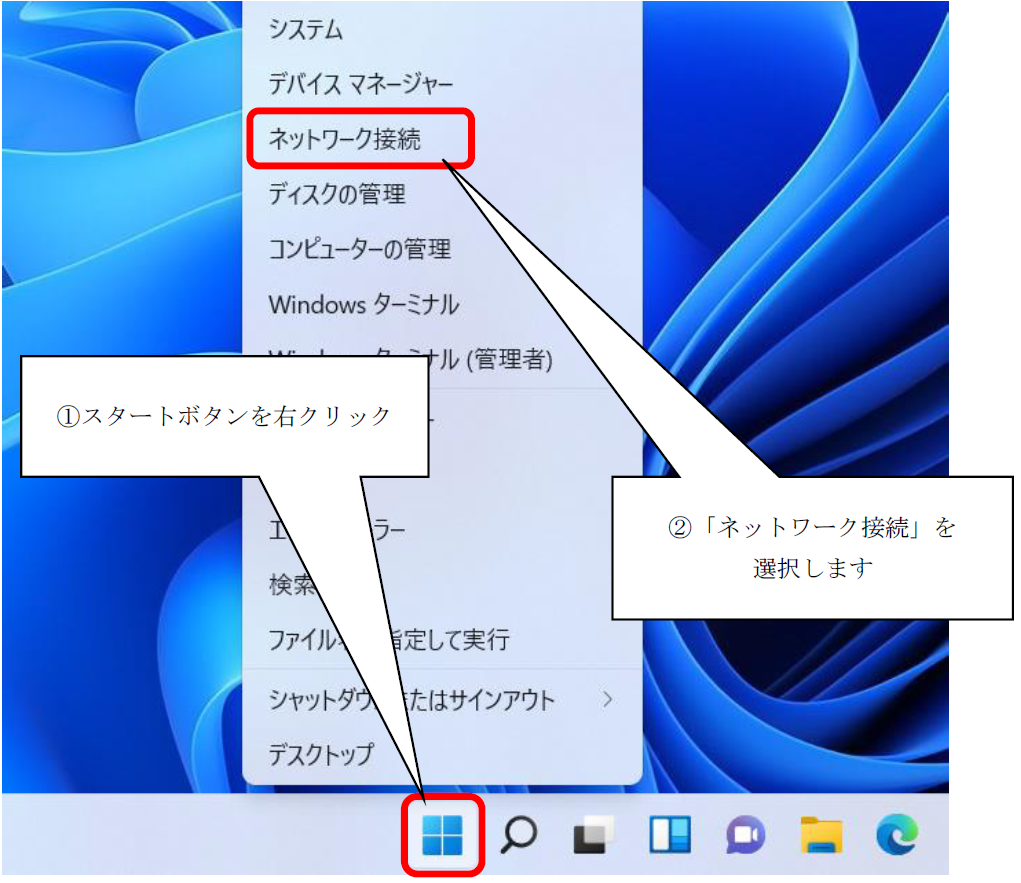Open ディスクの管理 from the menu
1021x883 pixels.
point(337,193)
